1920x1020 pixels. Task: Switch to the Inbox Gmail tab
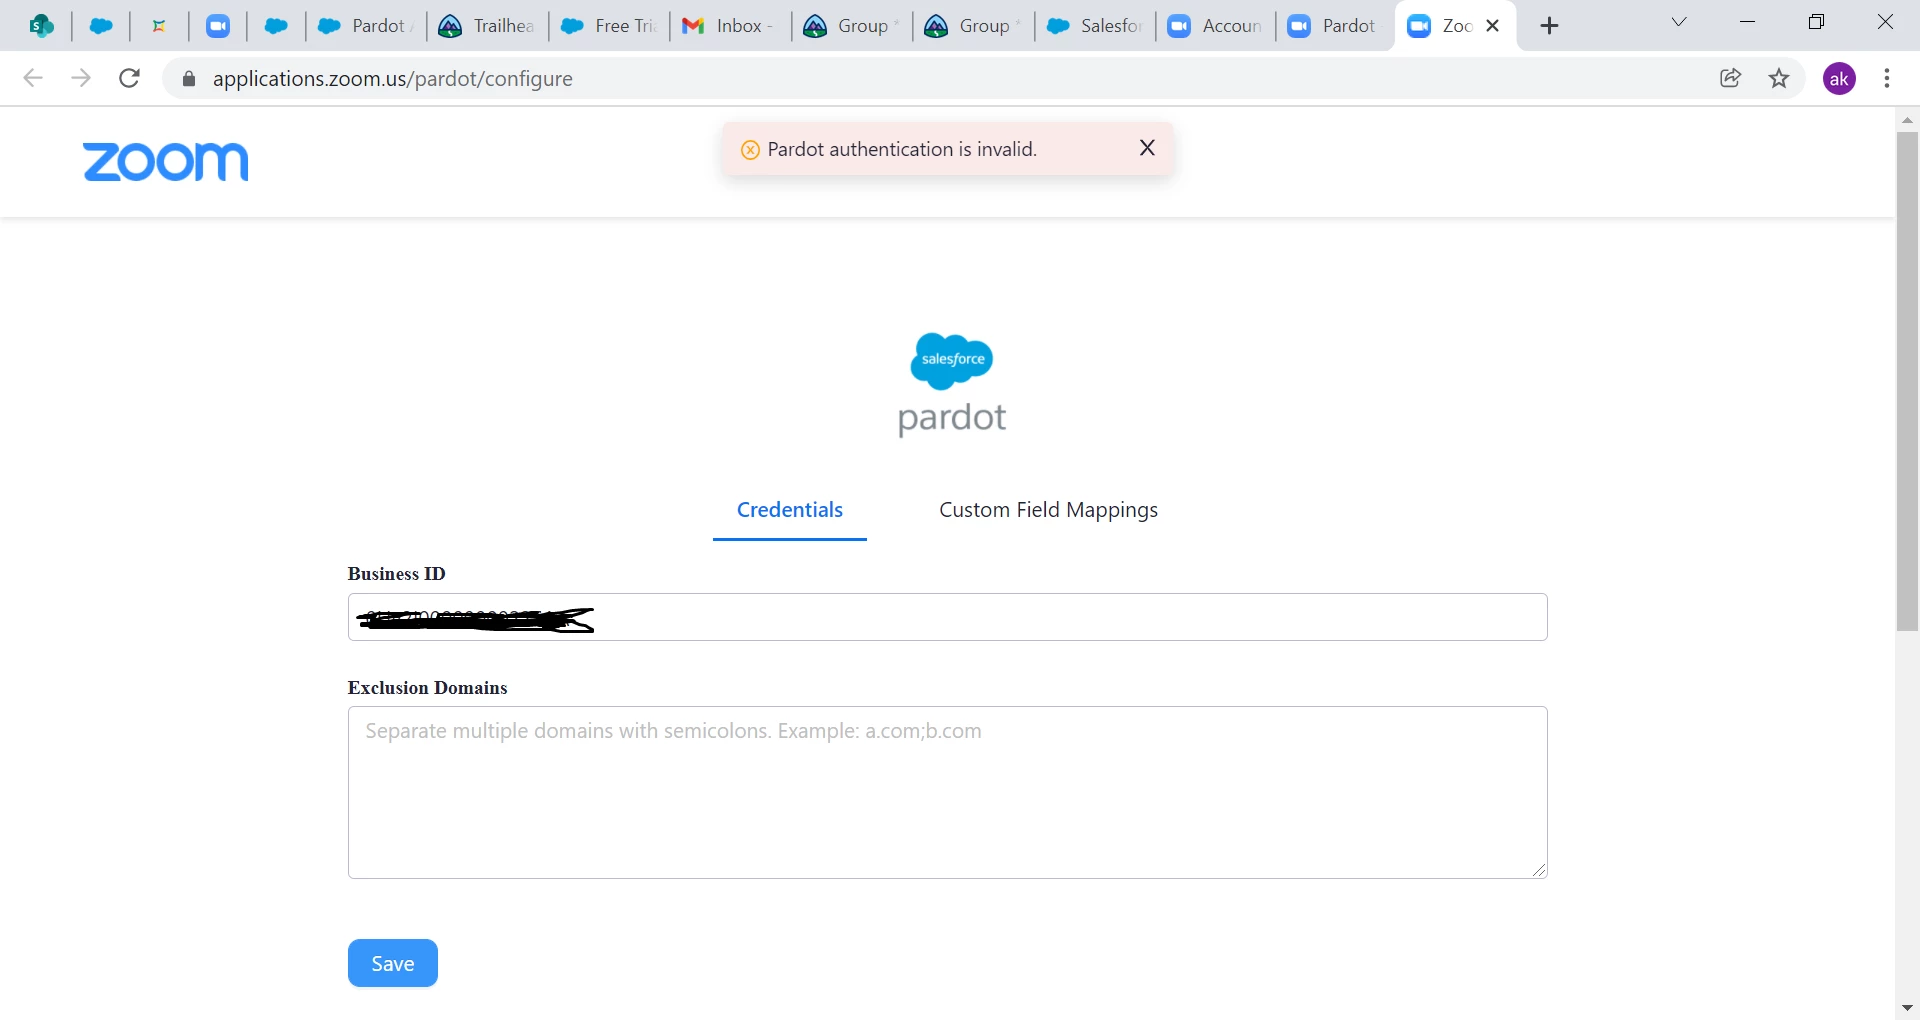pos(730,26)
